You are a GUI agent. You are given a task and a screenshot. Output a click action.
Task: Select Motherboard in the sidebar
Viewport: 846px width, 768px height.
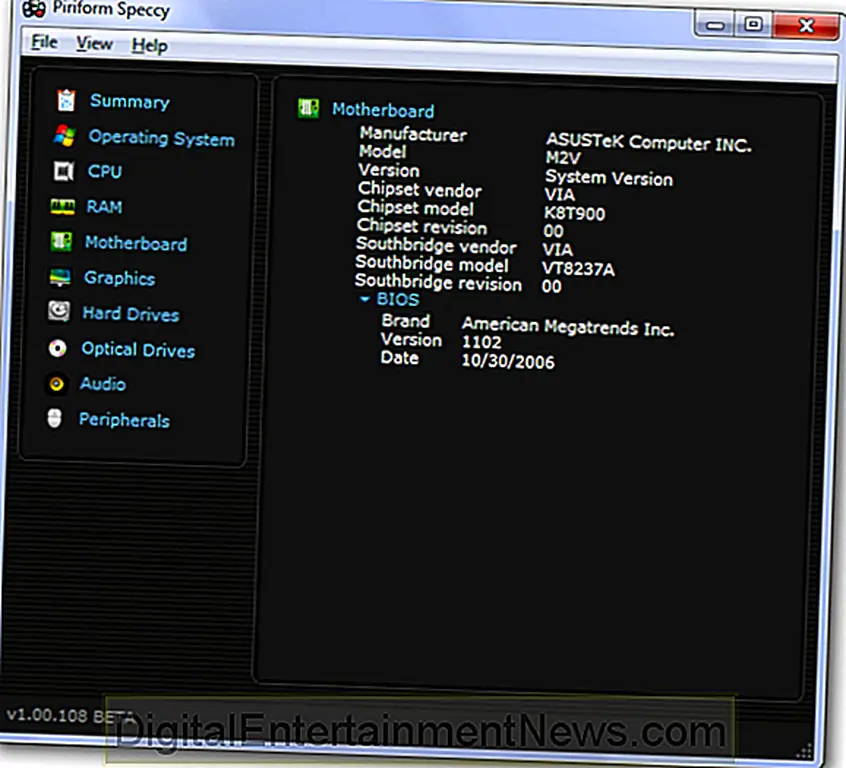136,243
